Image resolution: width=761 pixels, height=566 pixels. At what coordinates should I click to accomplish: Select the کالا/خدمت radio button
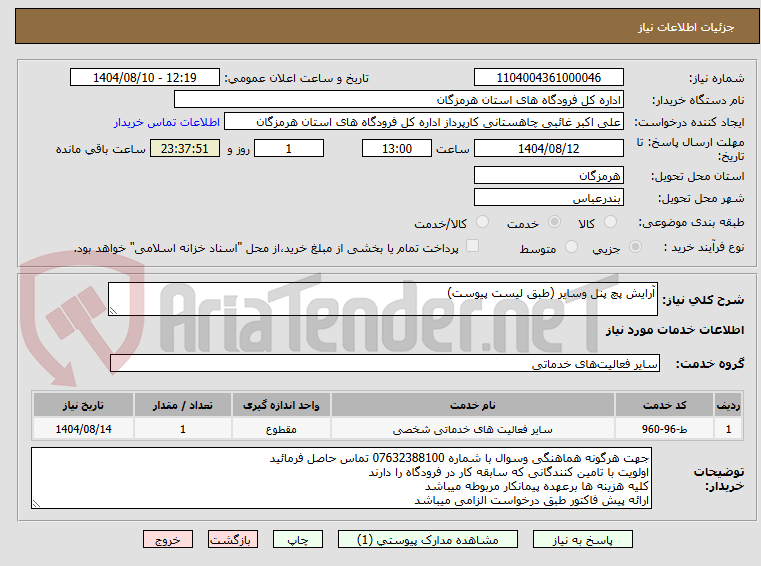pyautogui.click(x=482, y=222)
